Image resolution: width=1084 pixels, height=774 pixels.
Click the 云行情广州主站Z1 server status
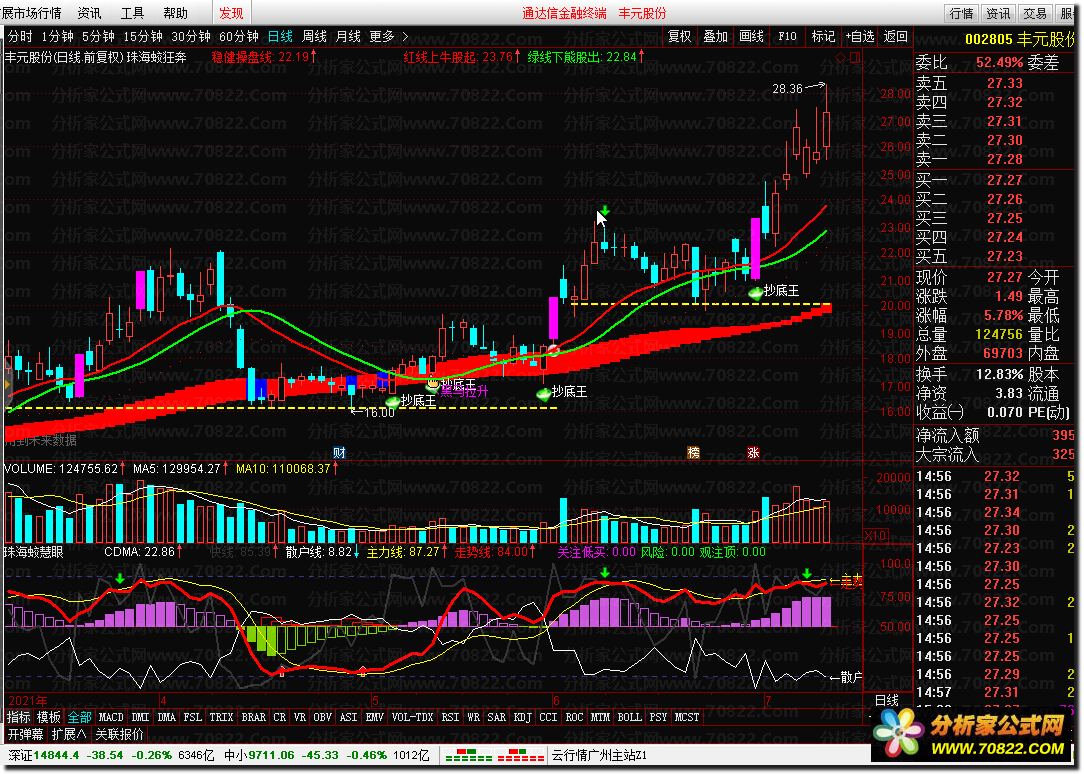pos(599,755)
